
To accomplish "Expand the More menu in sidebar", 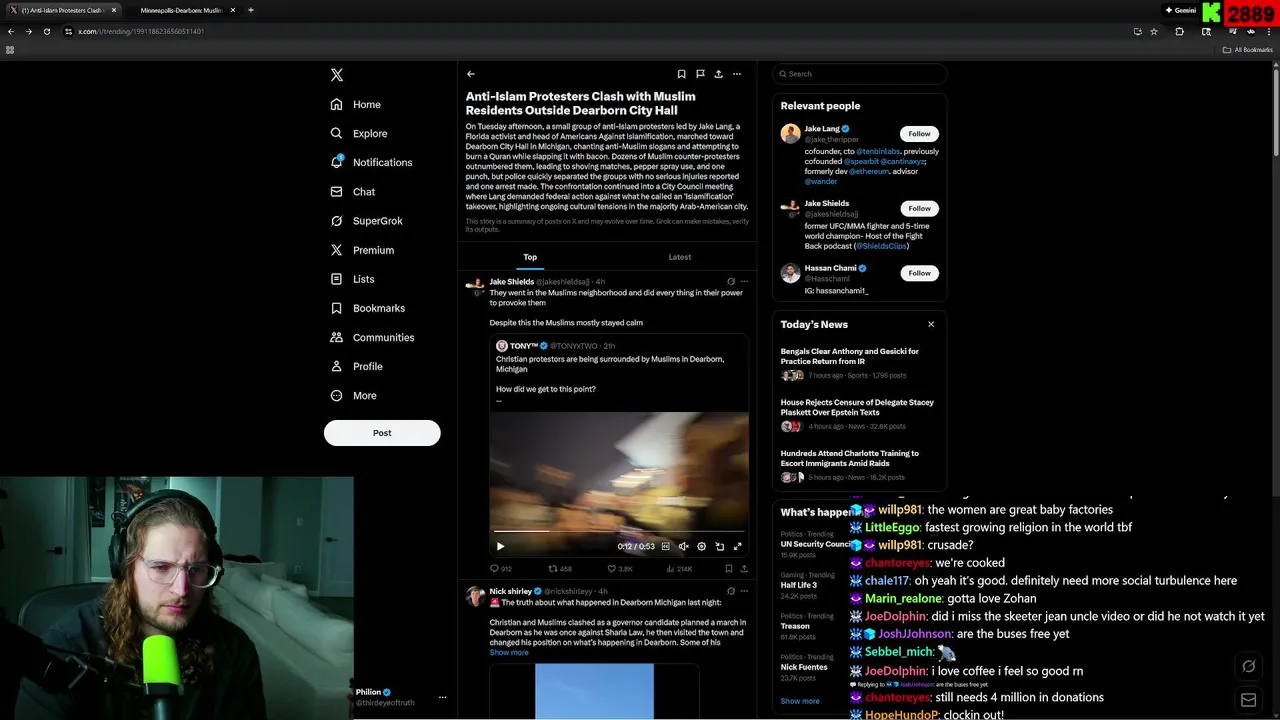I will [353, 395].
